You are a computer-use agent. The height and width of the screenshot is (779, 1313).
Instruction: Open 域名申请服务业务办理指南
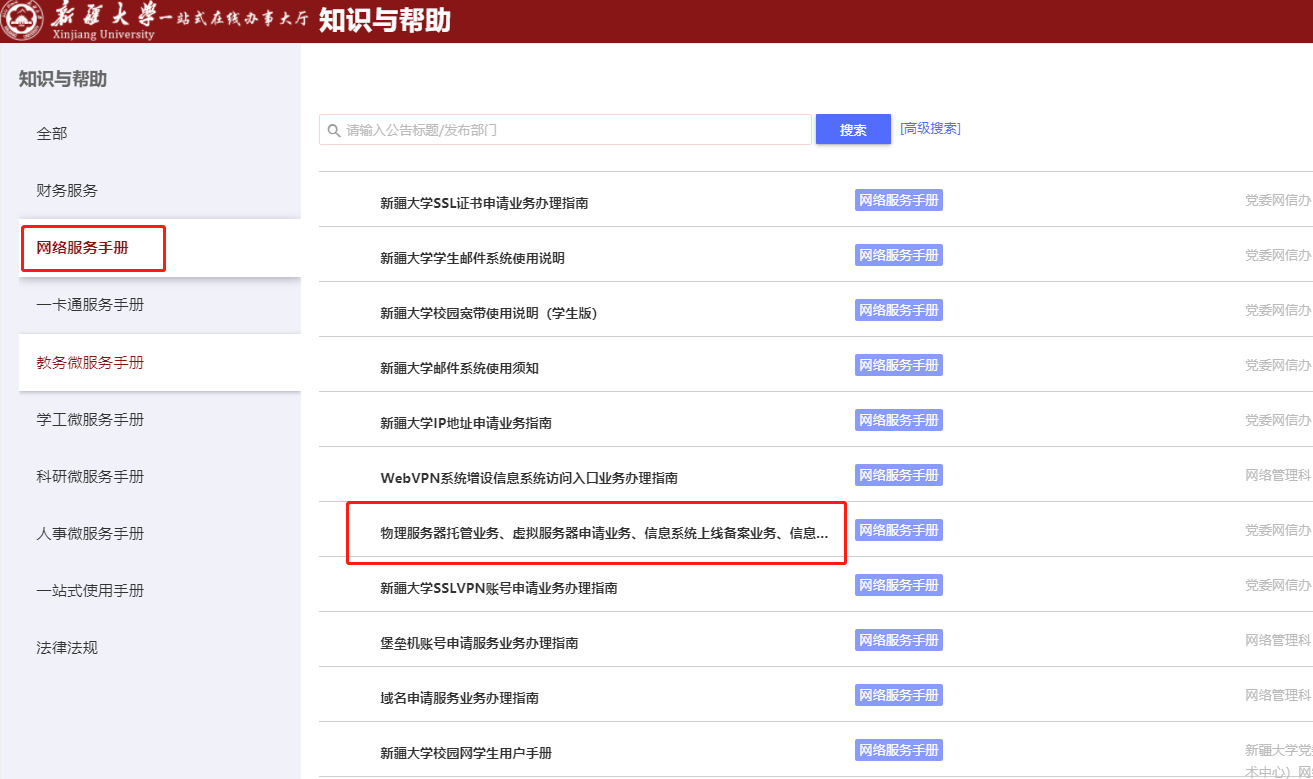coord(459,698)
